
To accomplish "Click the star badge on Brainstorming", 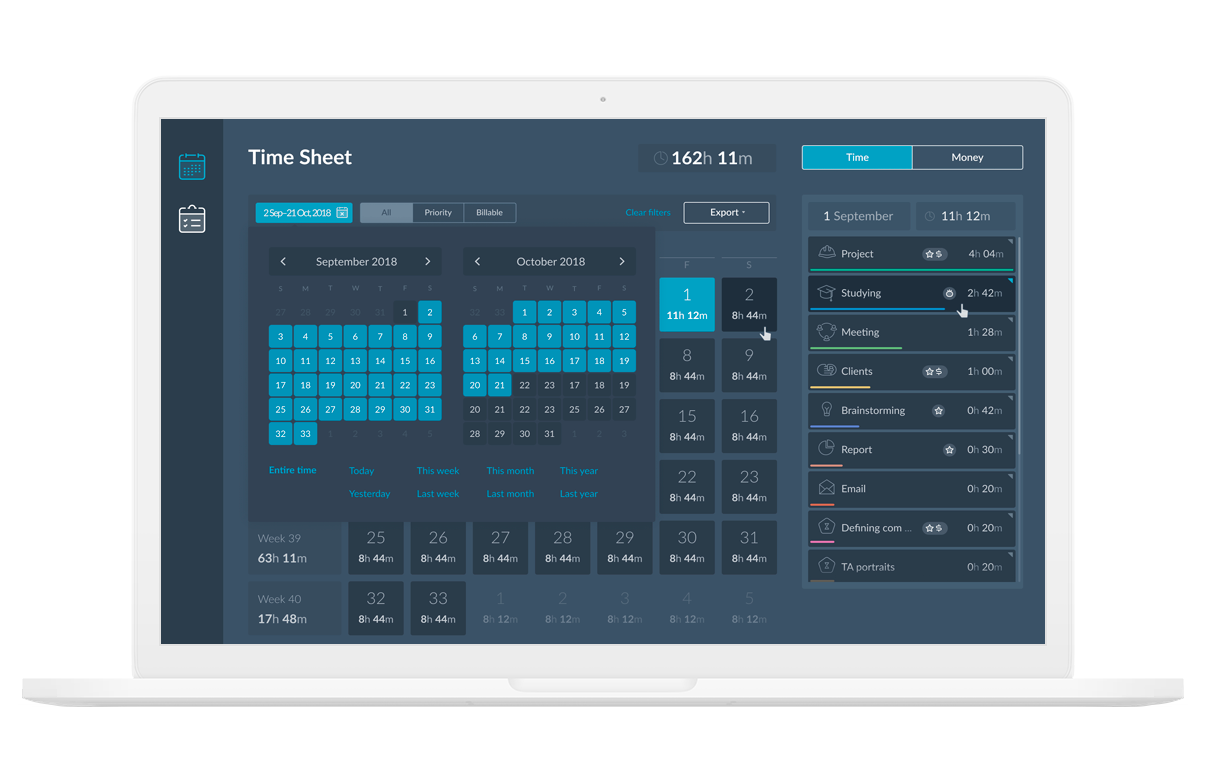I will [939, 411].
